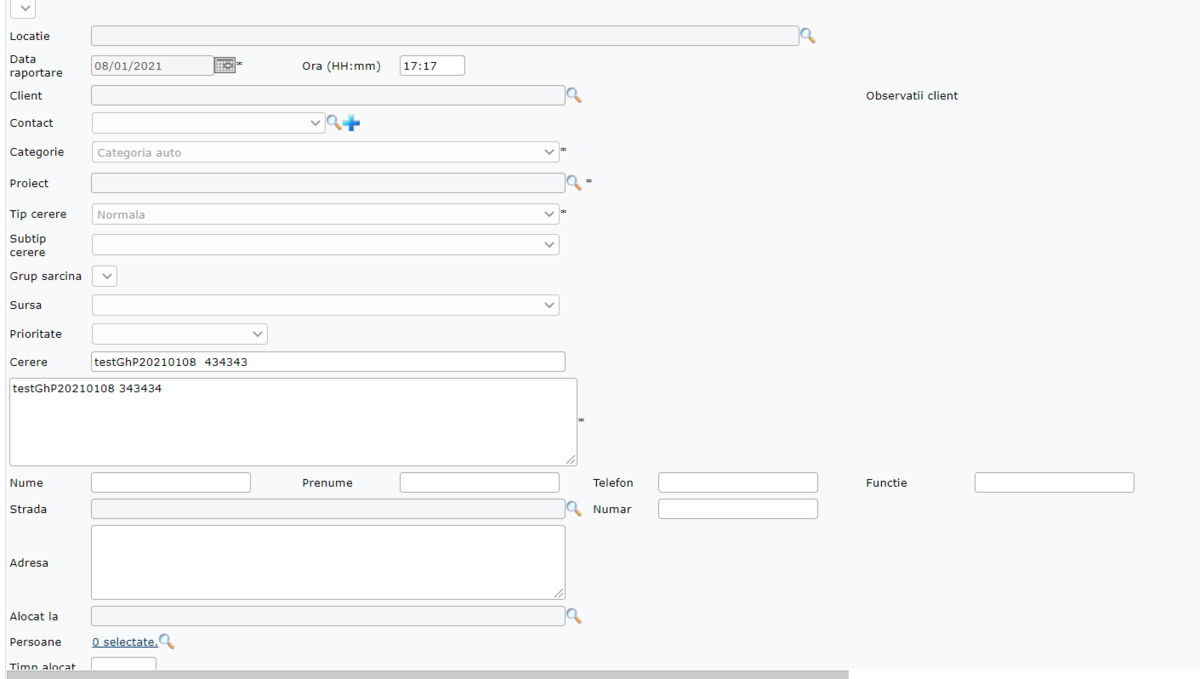Open the Tip cerere dropdown
The image size is (1200, 679).
pyautogui.click(x=325, y=214)
